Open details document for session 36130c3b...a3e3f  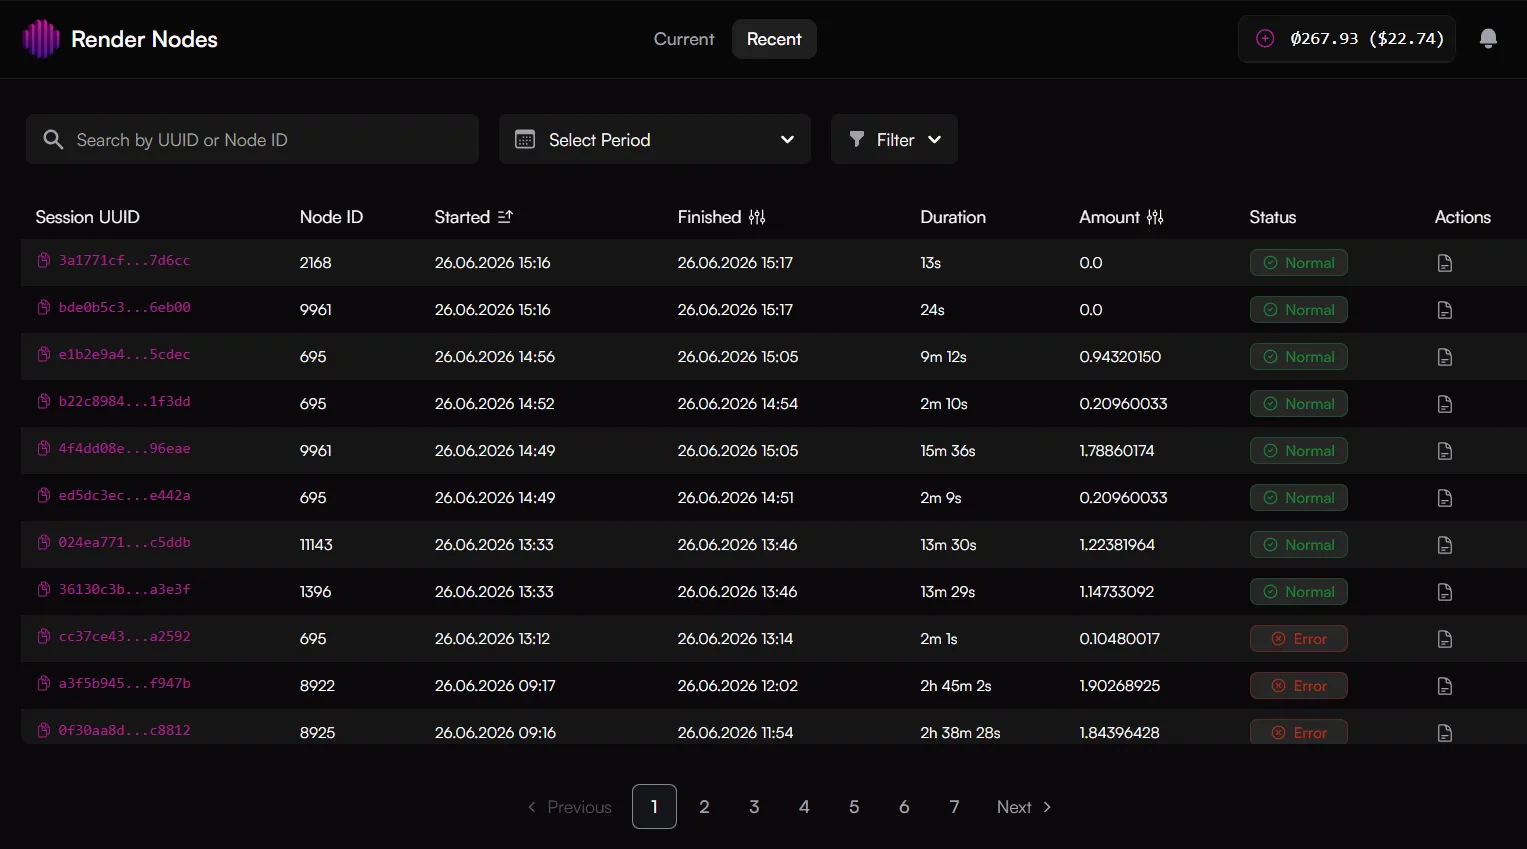click(1445, 592)
